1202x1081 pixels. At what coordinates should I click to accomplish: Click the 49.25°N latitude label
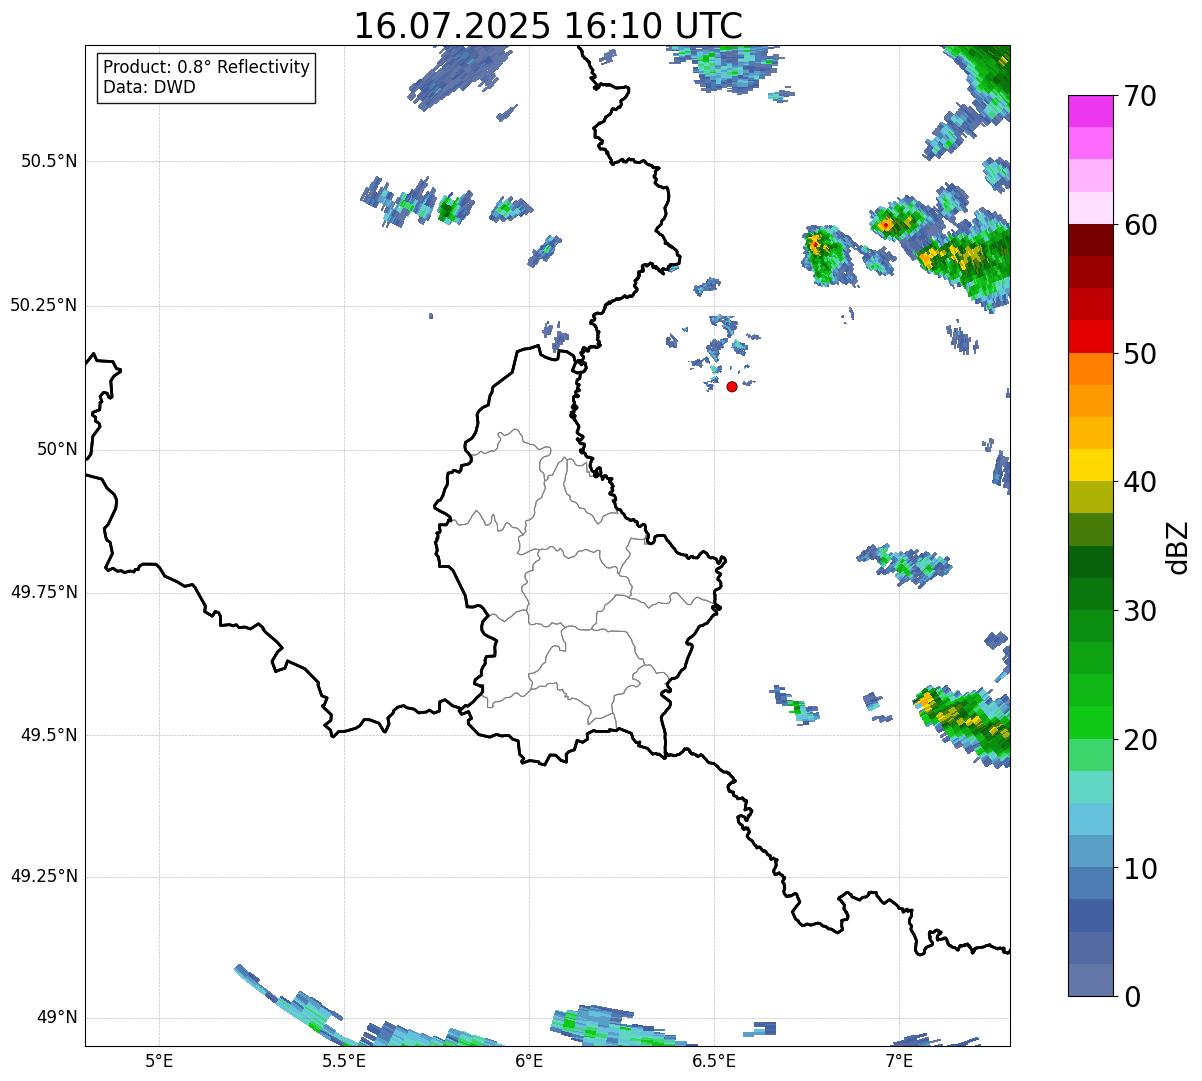point(43,876)
